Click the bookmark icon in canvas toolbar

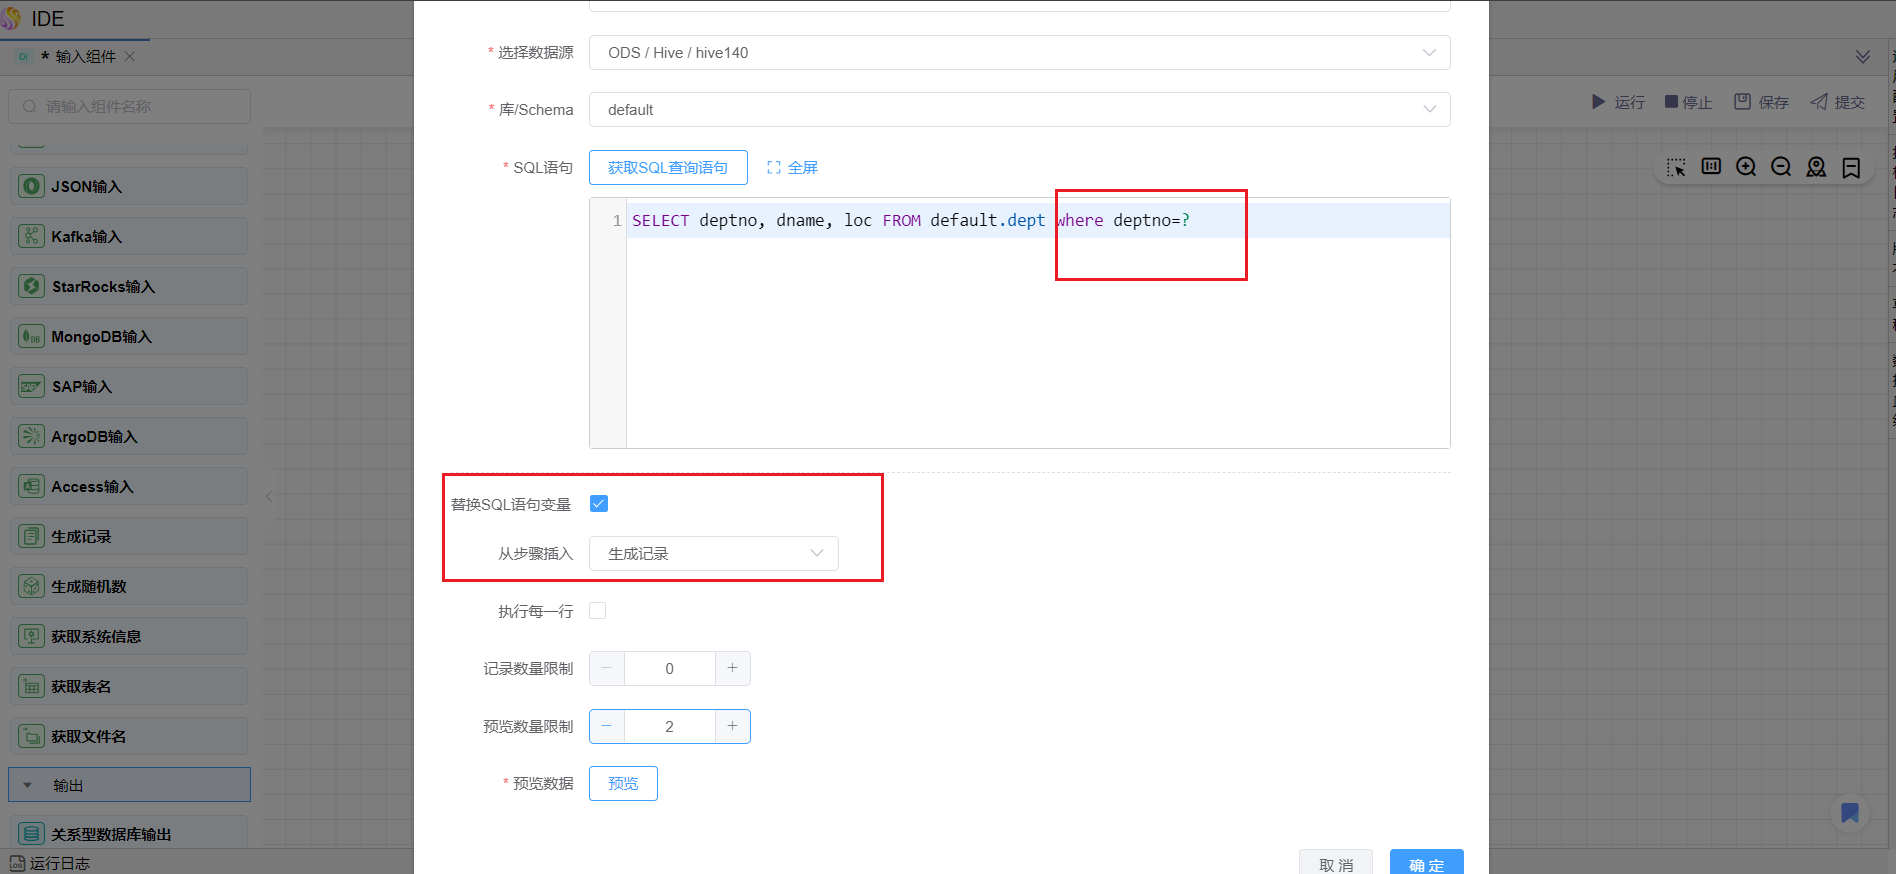click(1851, 167)
